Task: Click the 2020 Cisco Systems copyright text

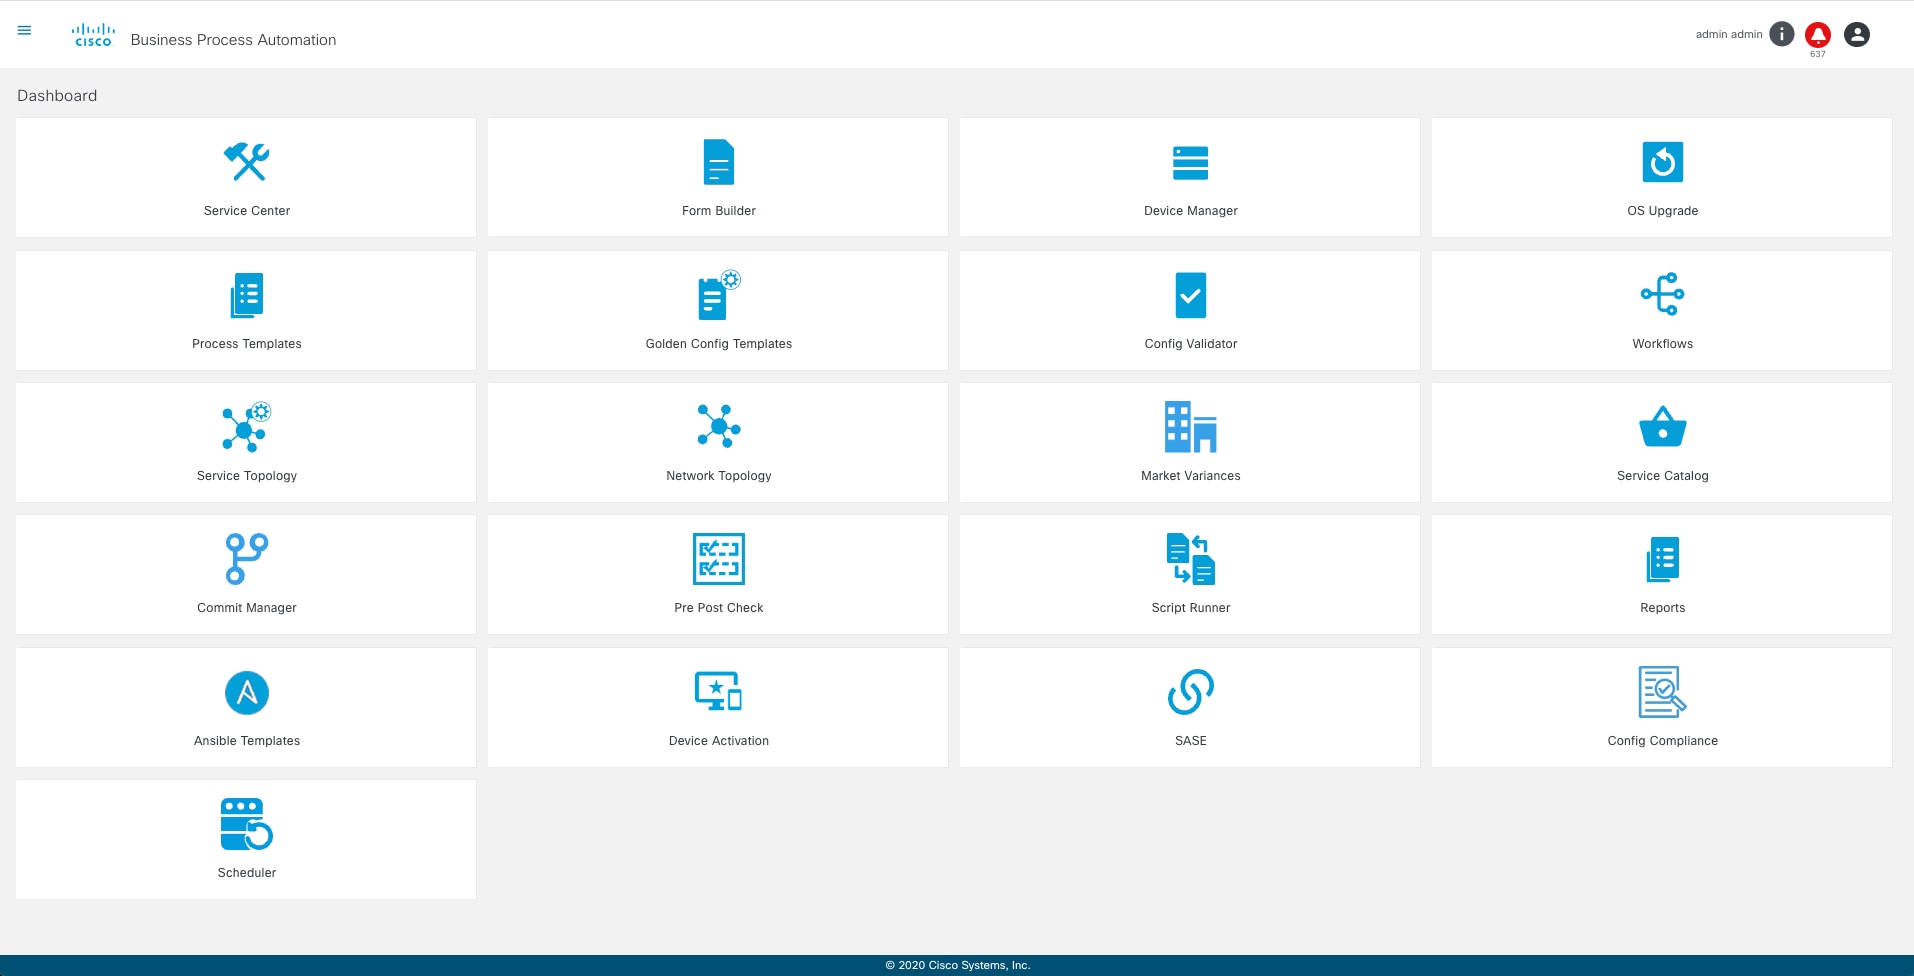Action: (x=957, y=965)
